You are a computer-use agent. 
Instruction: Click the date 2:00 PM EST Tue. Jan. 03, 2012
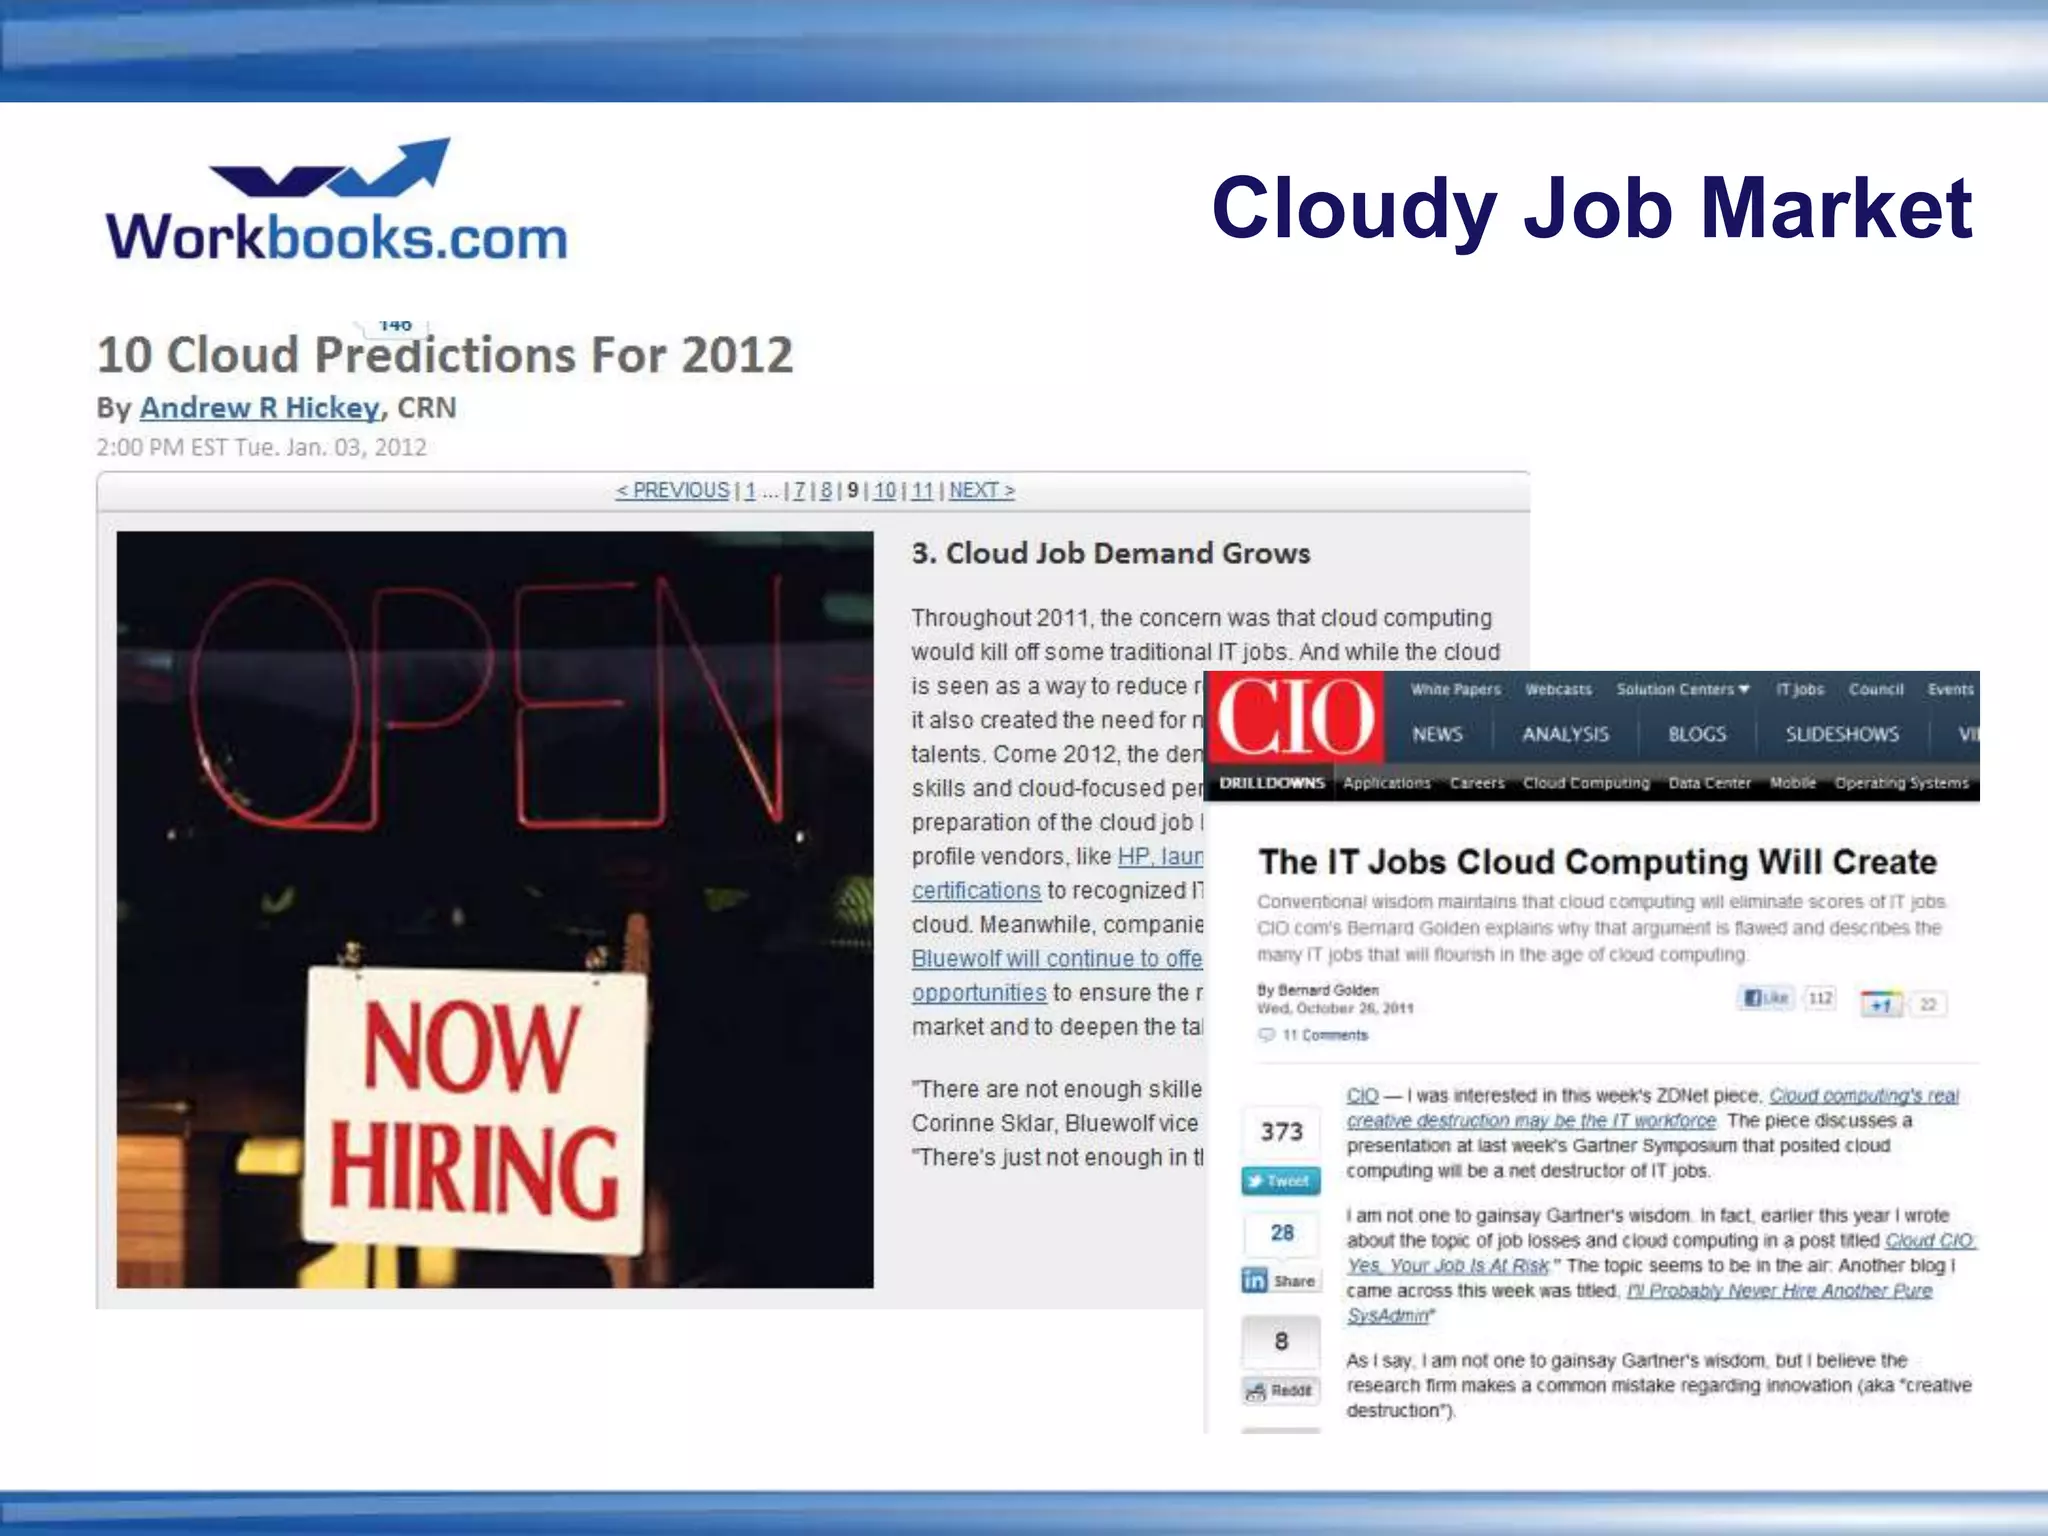click(x=261, y=448)
